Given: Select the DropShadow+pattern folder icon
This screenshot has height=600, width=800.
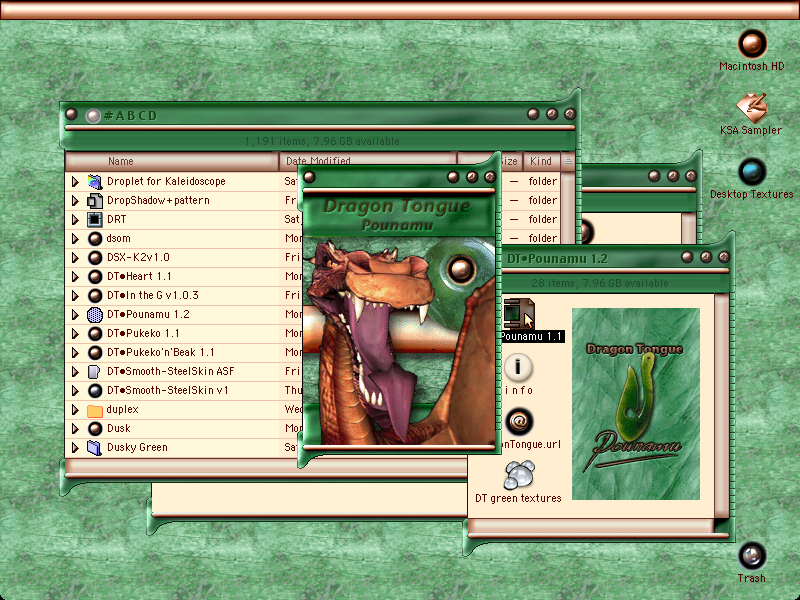Looking at the screenshot, I should 95,201.
